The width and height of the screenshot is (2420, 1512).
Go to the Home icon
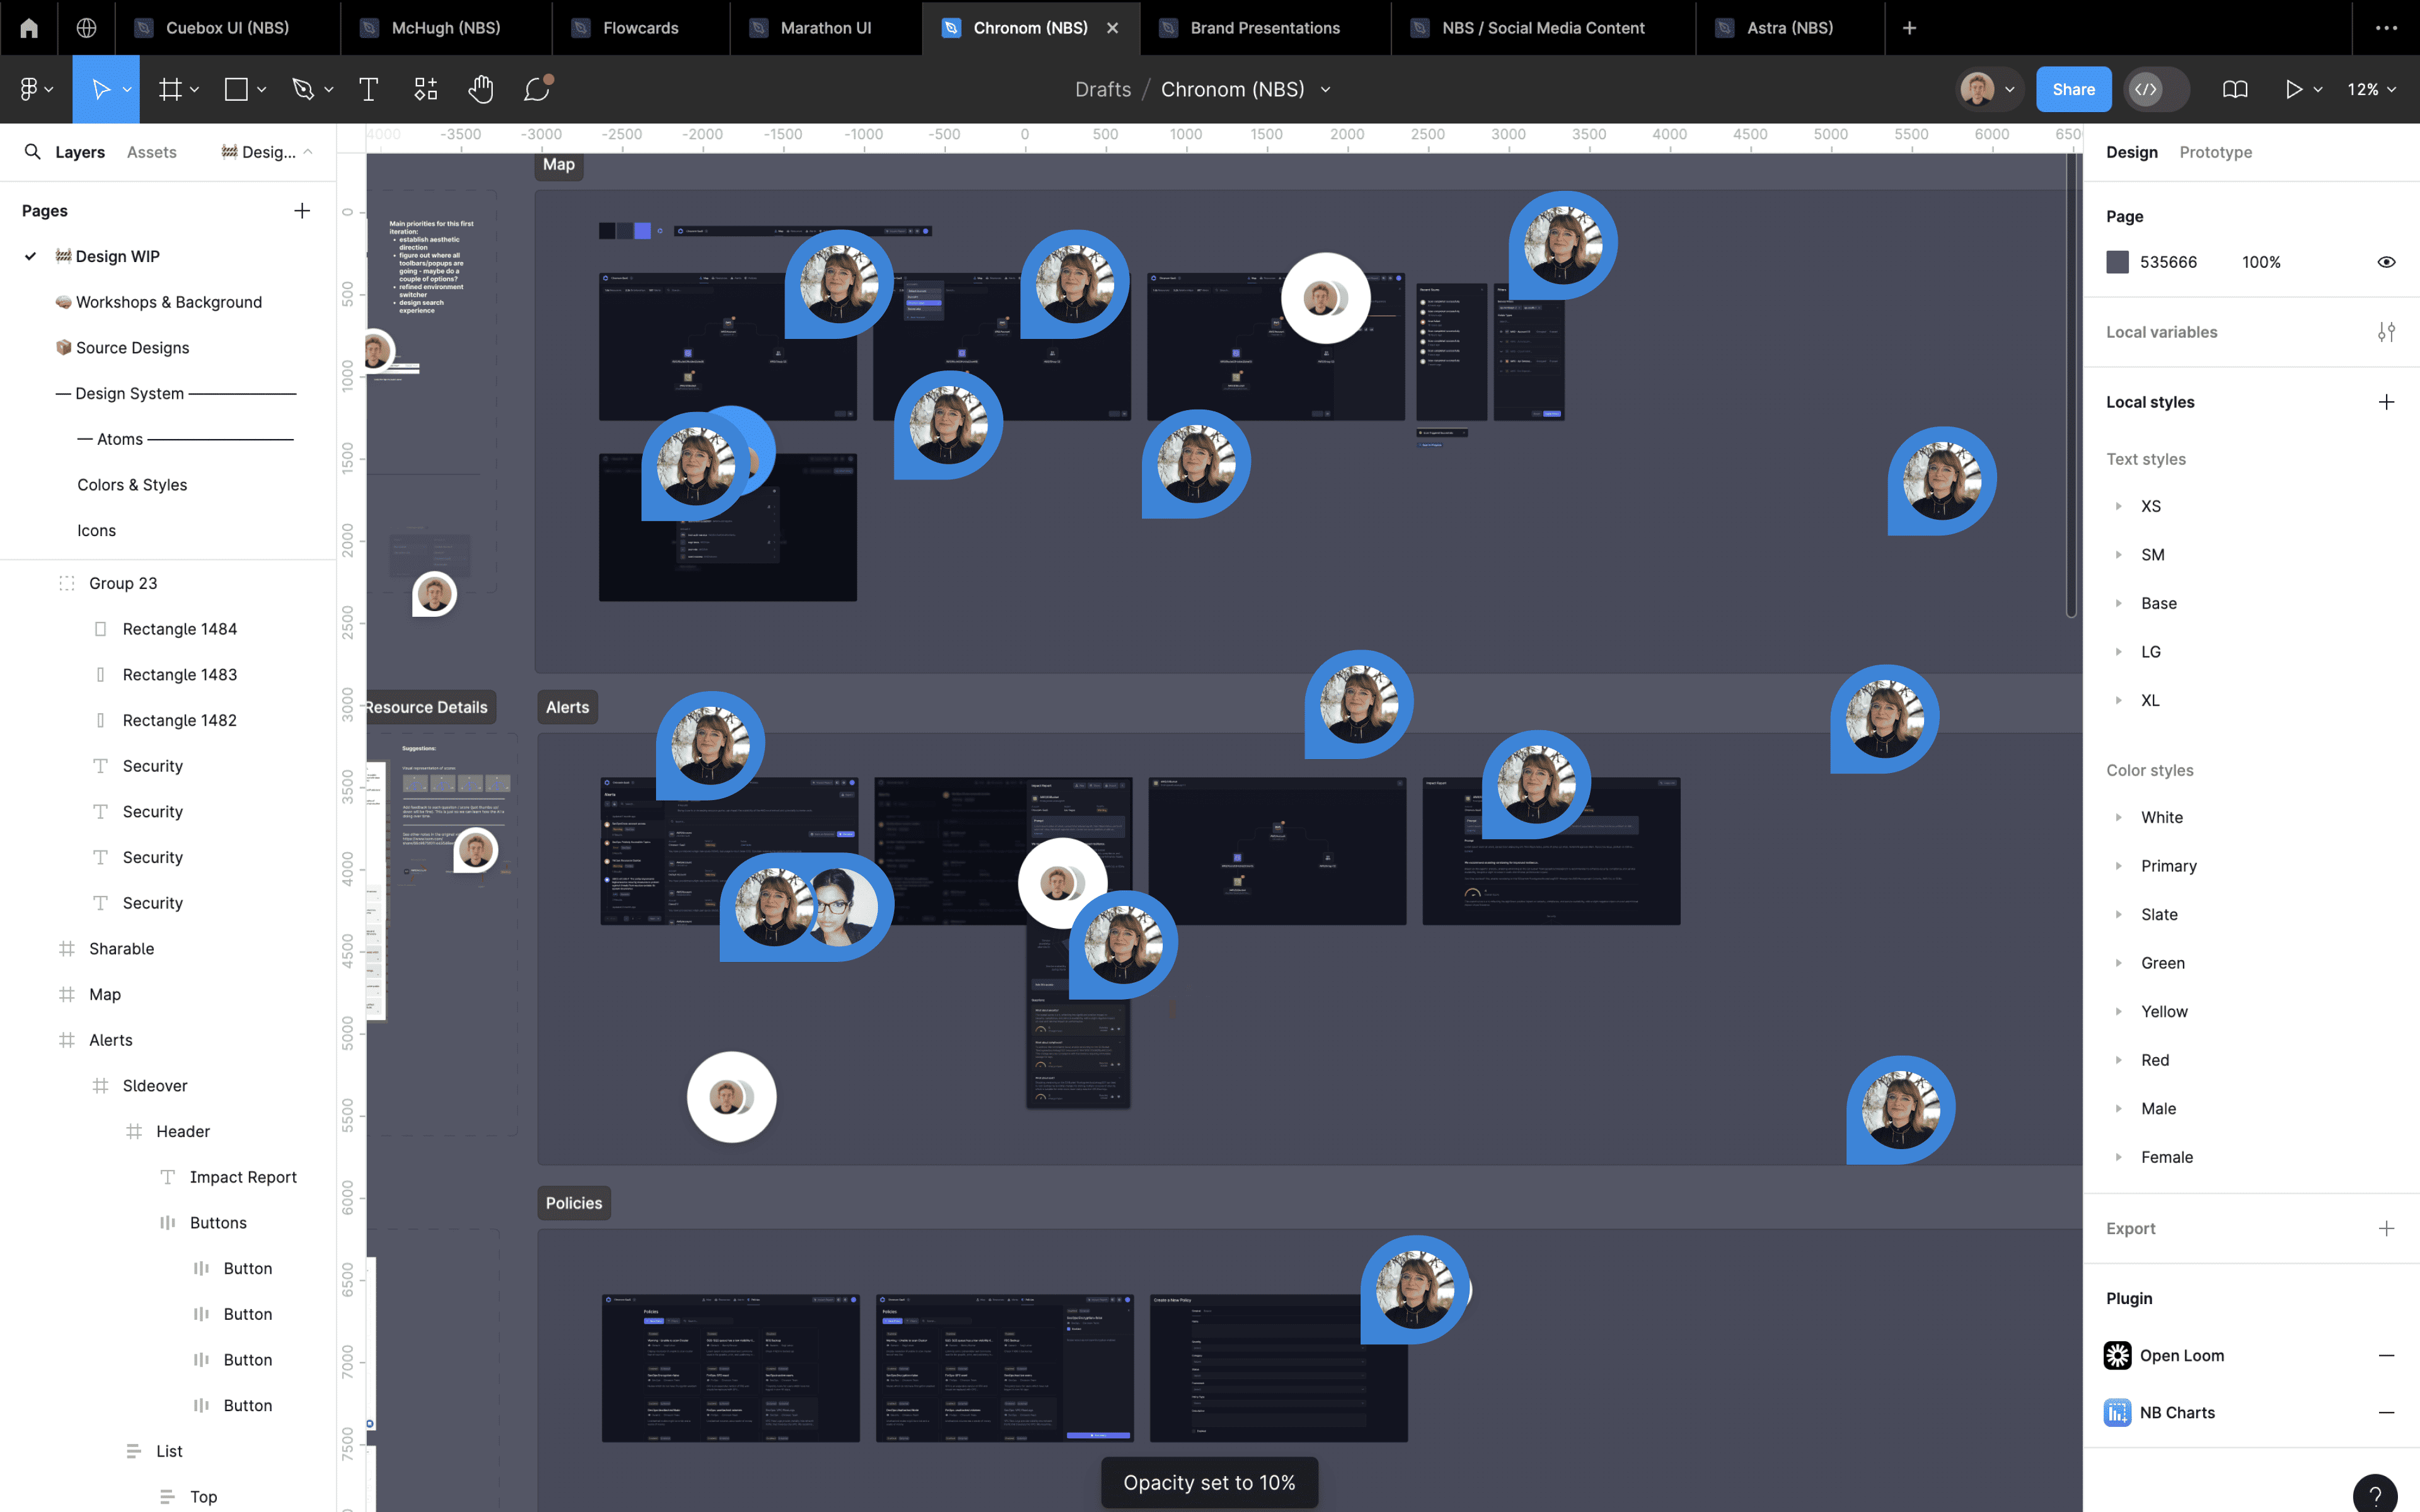(x=29, y=28)
